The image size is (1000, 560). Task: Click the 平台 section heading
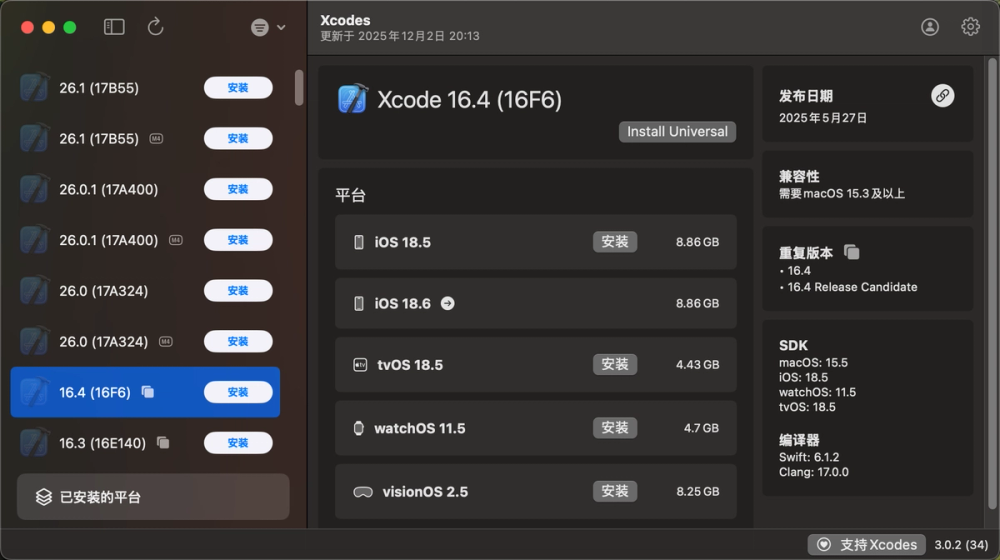pos(350,195)
